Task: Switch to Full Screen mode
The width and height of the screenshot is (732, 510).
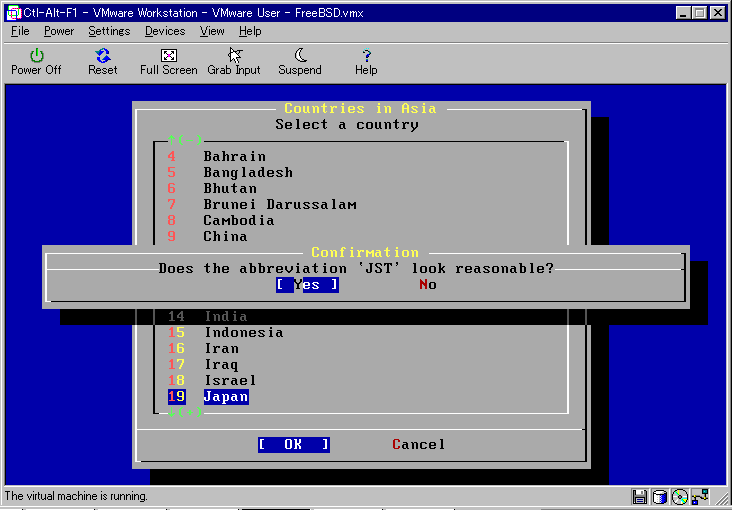Action: point(168,61)
